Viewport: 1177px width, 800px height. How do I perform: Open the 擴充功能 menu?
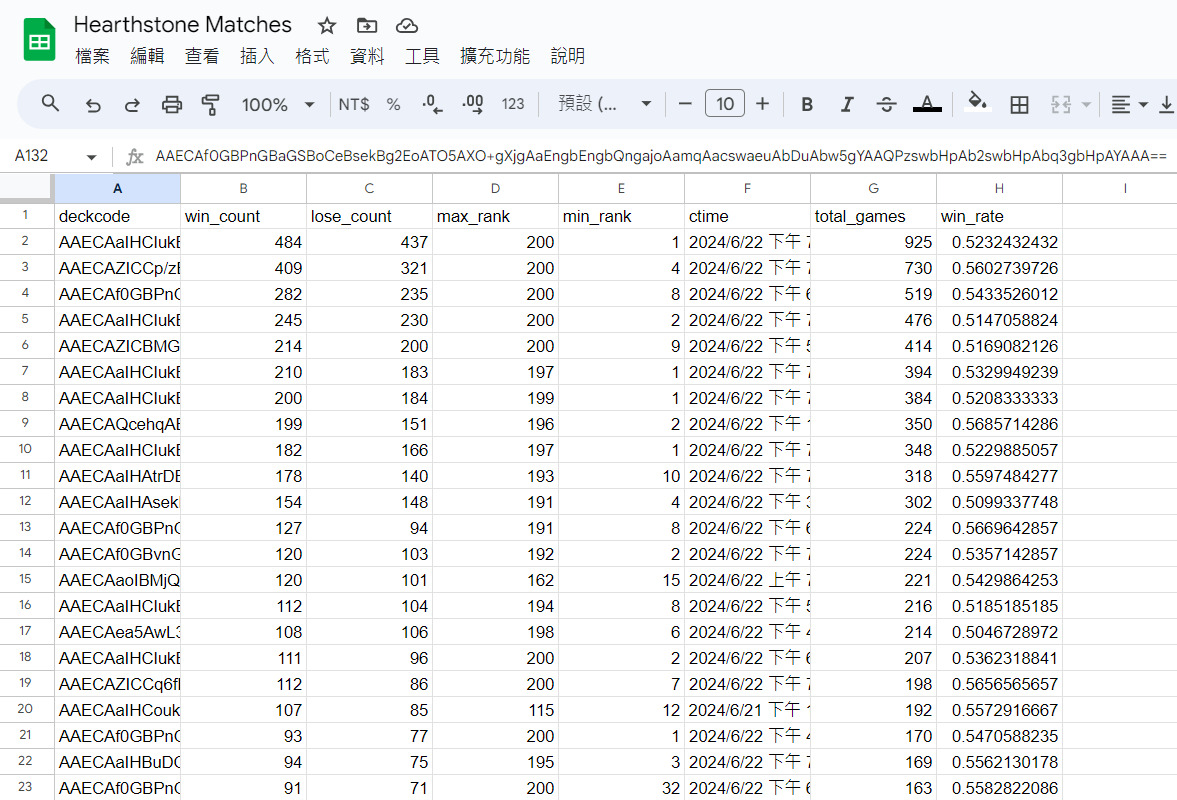[495, 56]
